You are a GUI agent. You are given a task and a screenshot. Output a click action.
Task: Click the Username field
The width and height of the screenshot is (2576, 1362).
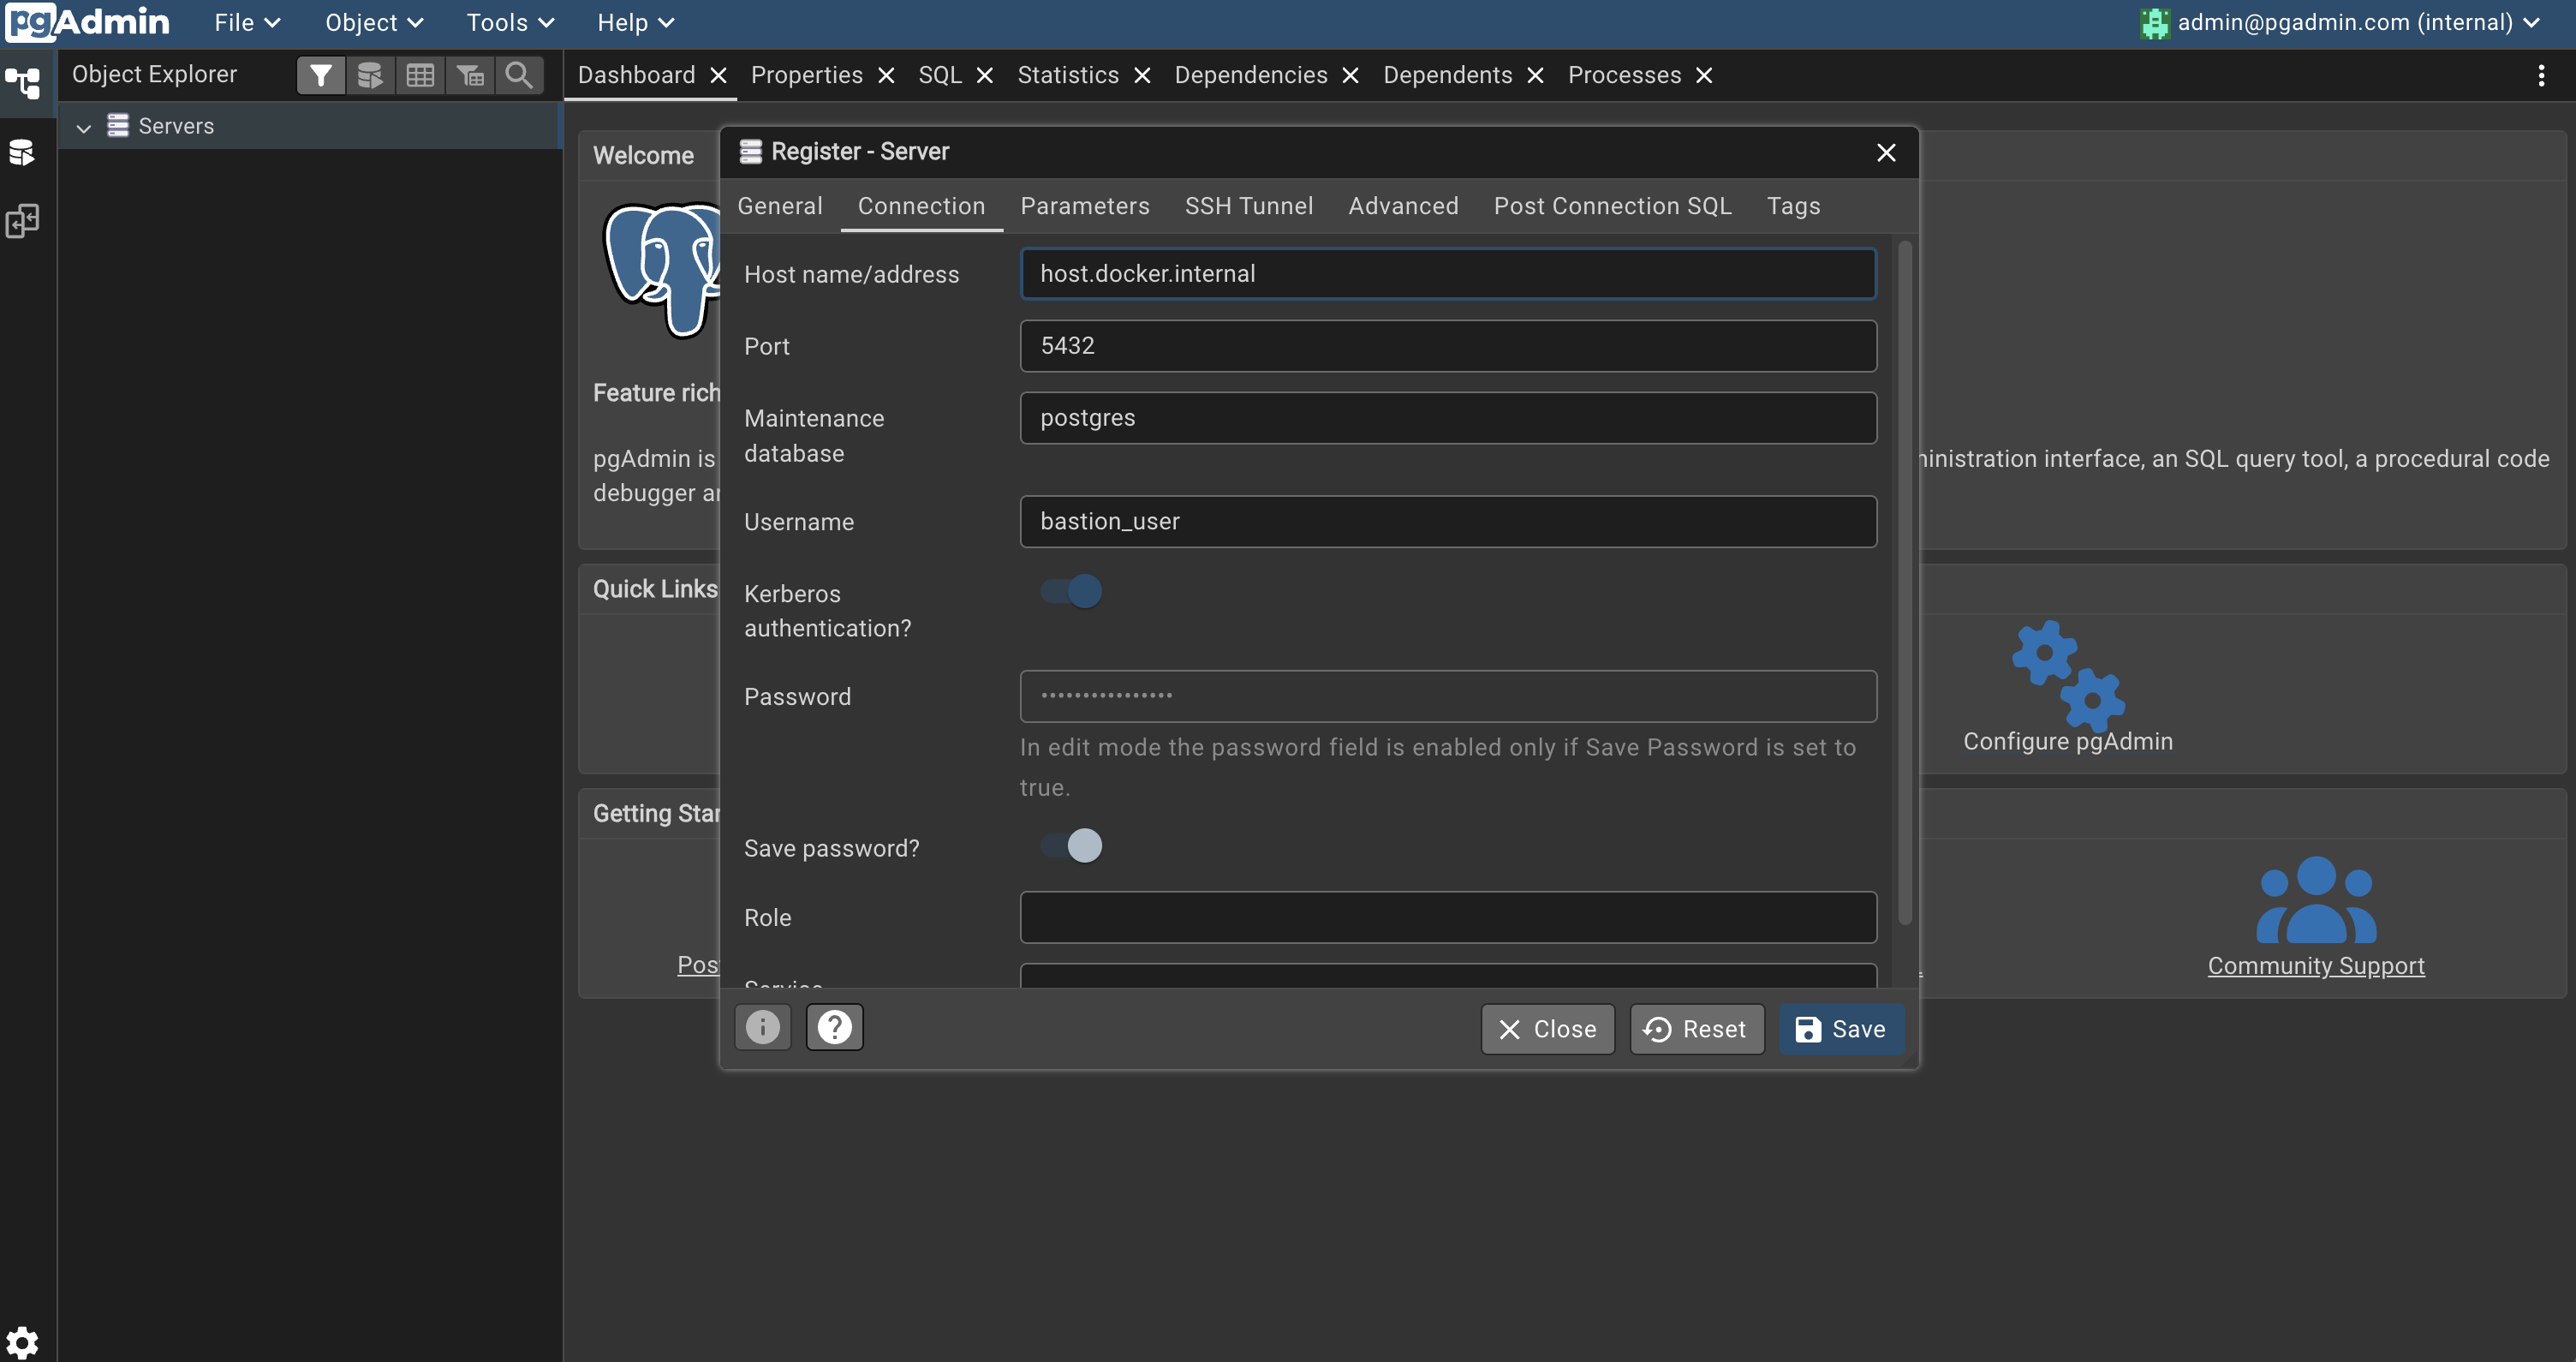(x=1448, y=522)
